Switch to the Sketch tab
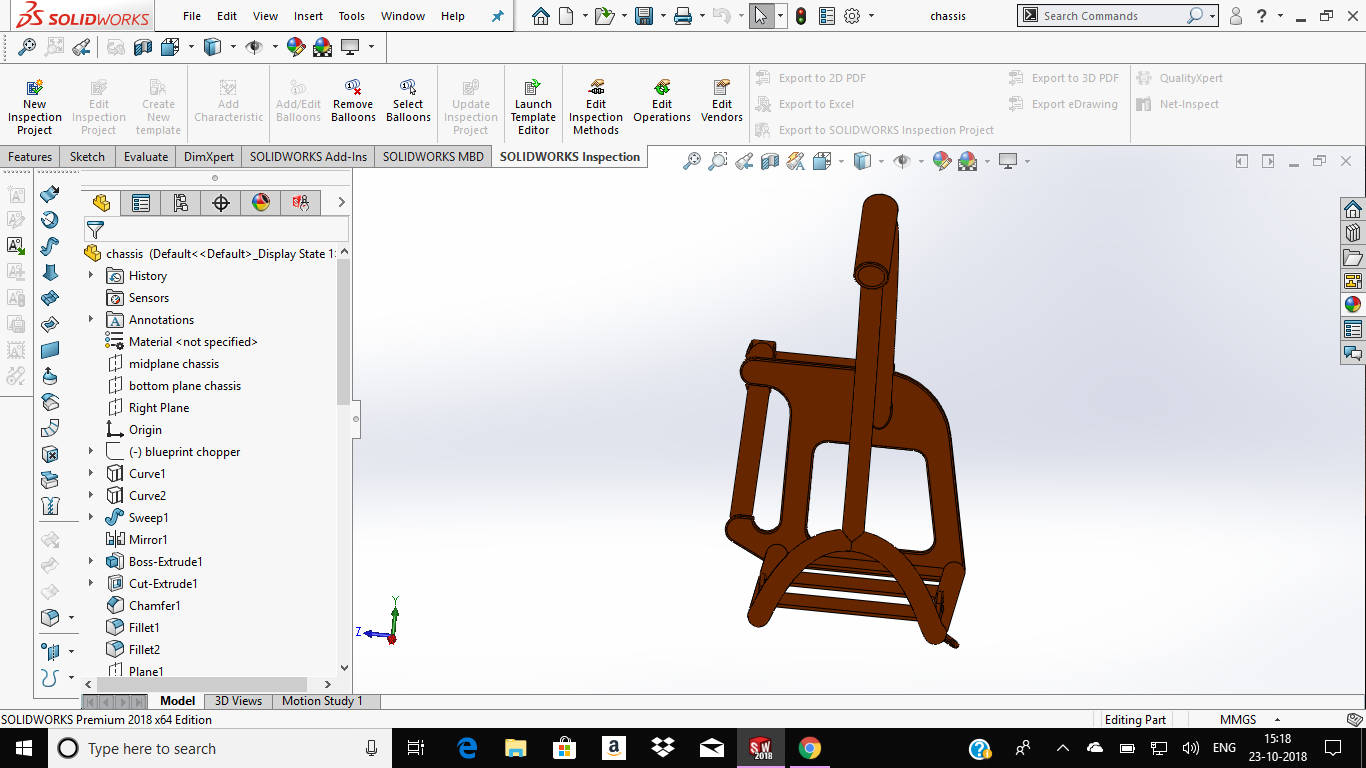 (x=87, y=156)
